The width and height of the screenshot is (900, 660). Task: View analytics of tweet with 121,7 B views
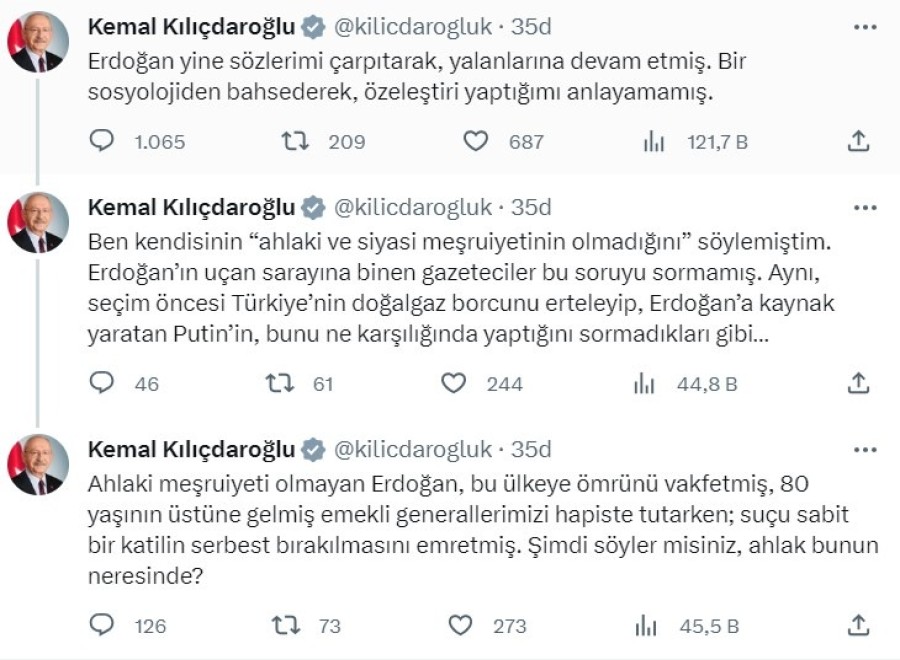tap(654, 142)
